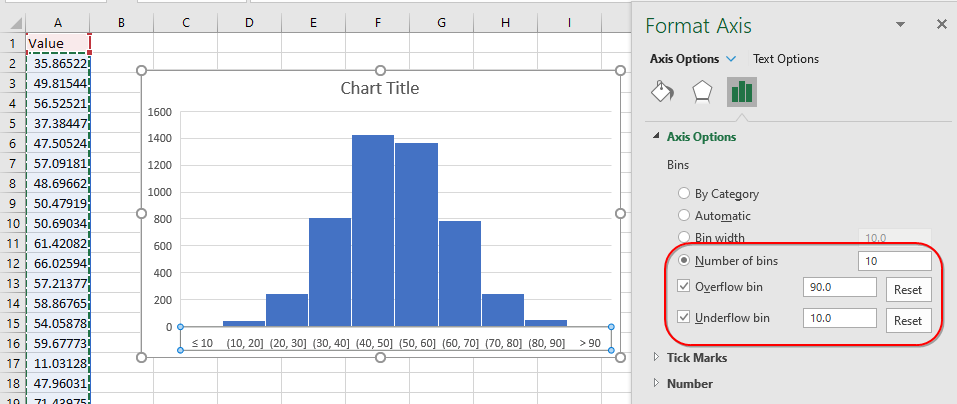Viewport: 957px width, 404px height.
Task: Select the By Category radio button
Action: coord(684,194)
